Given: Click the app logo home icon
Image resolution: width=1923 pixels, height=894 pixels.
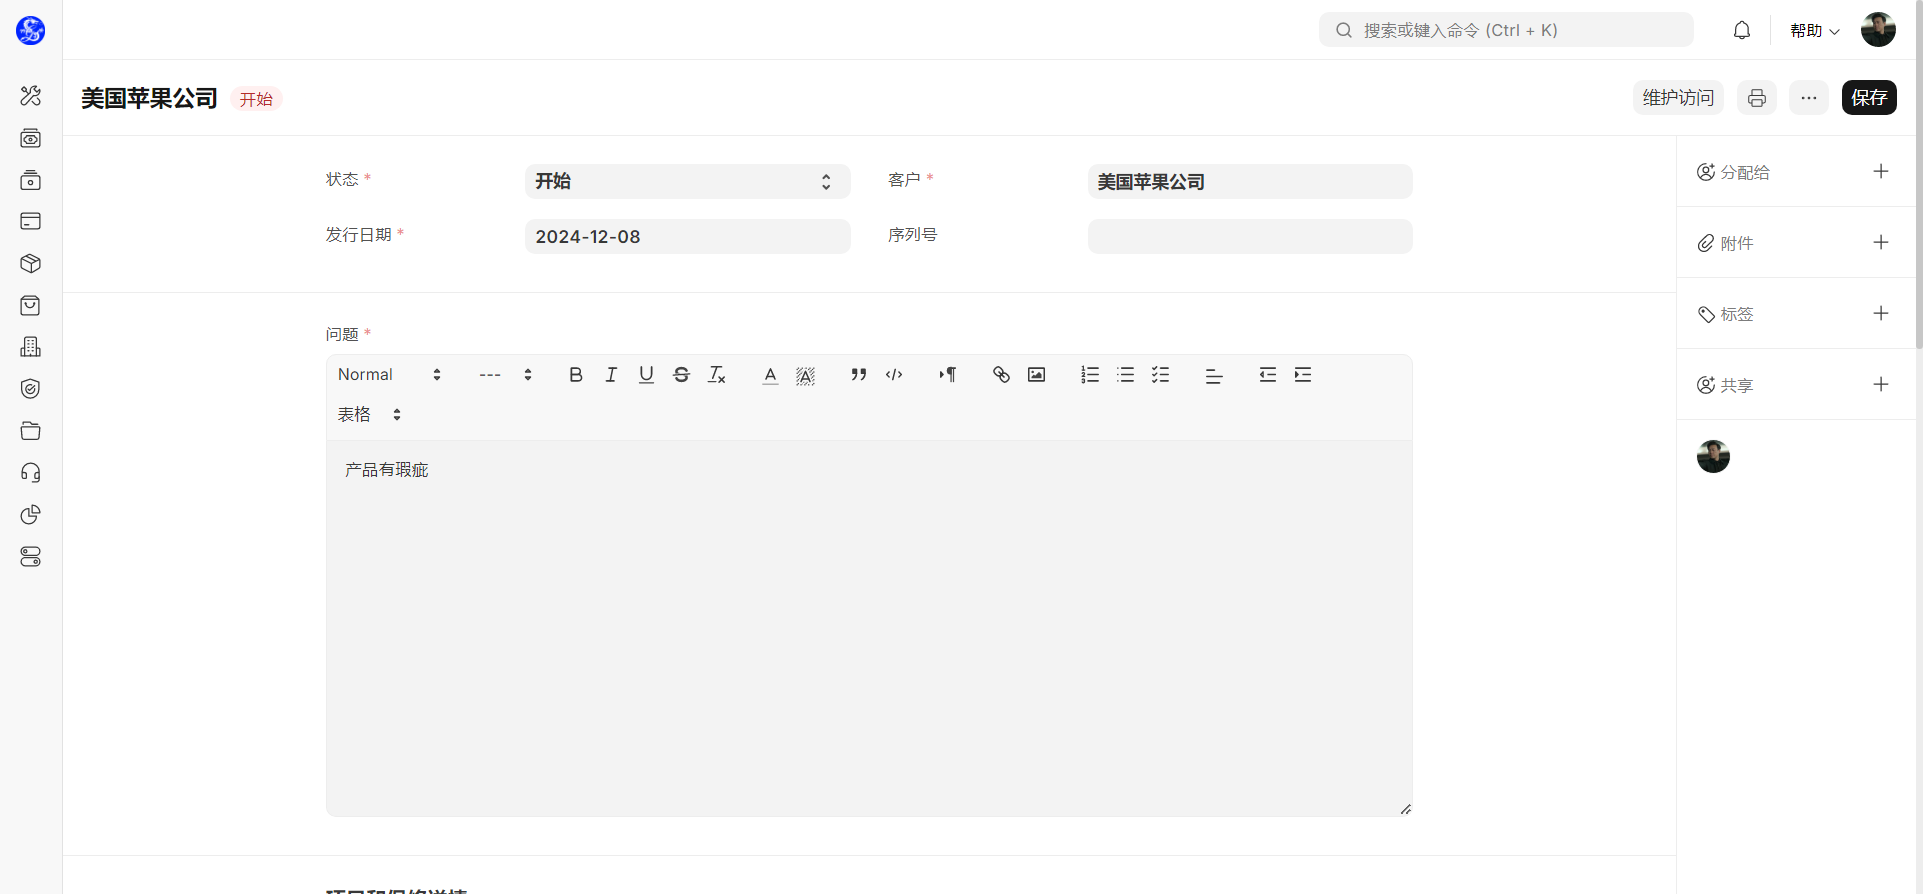Looking at the screenshot, I should (x=31, y=30).
